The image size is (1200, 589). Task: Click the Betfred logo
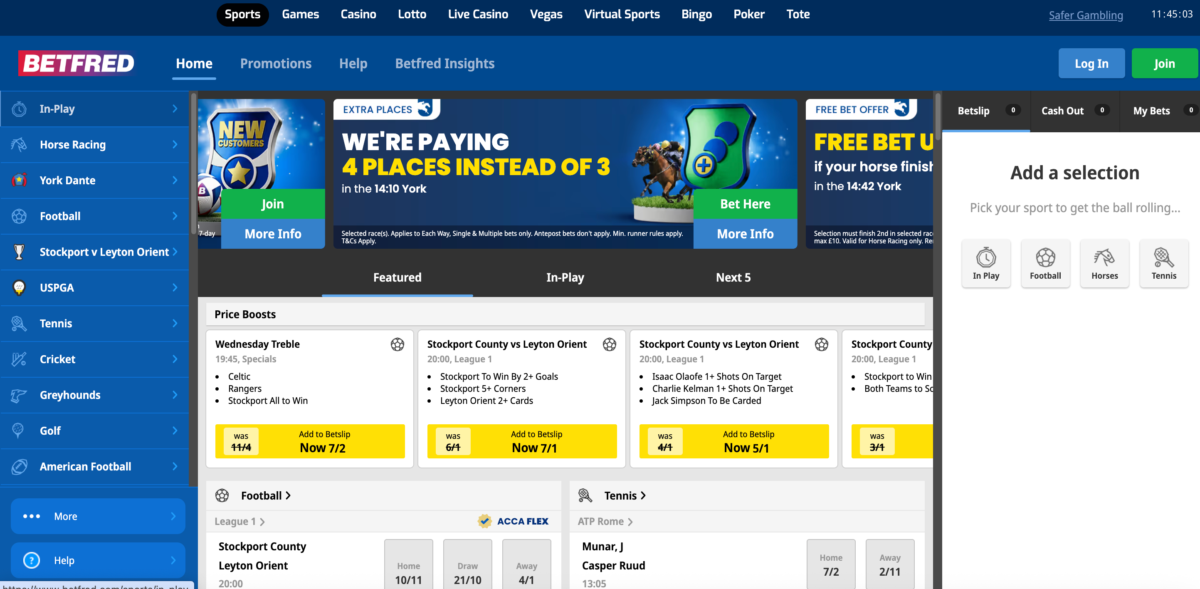[76, 63]
